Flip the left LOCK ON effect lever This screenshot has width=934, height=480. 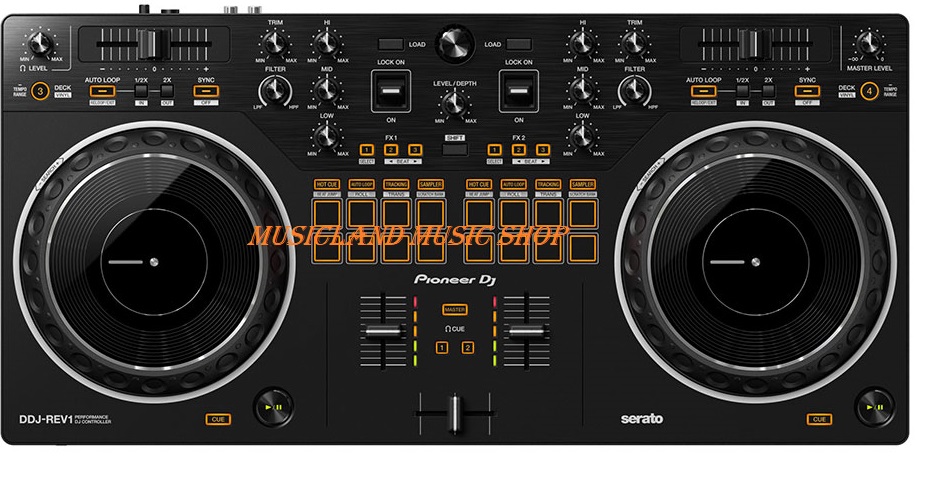[x=391, y=91]
